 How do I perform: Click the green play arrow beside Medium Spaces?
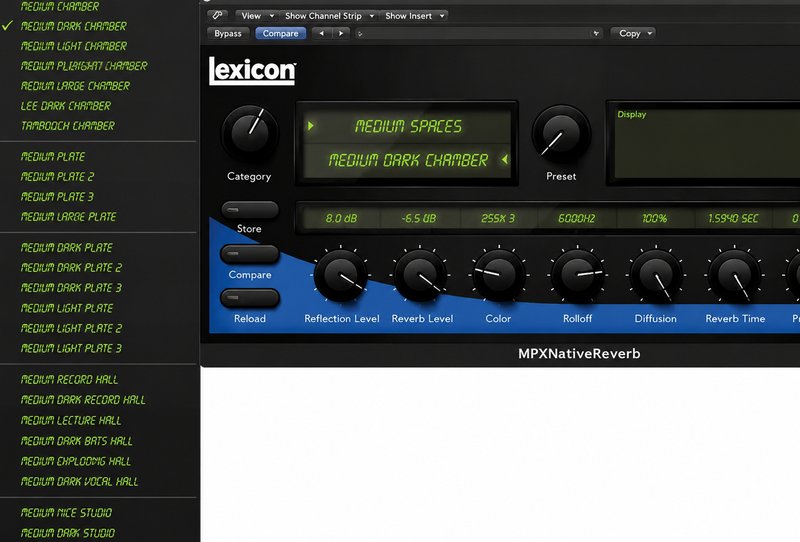[x=310, y=126]
